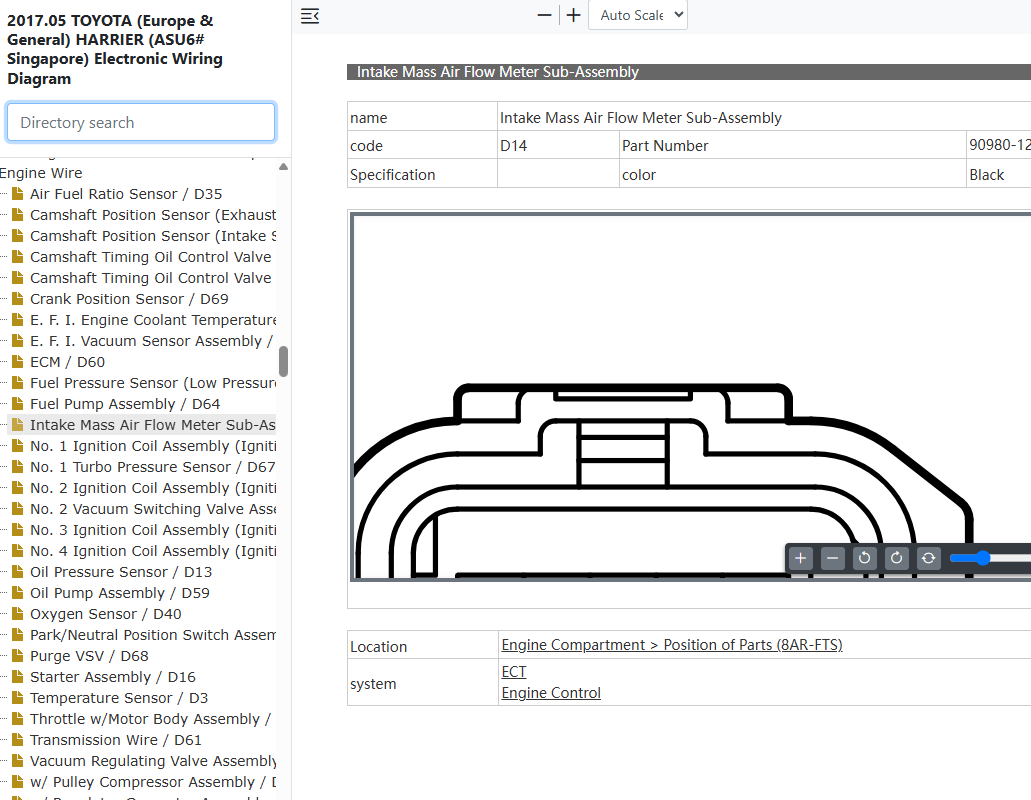Open the ECT system link
Screen dimensions: 1031x800
(x=514, y=672)
